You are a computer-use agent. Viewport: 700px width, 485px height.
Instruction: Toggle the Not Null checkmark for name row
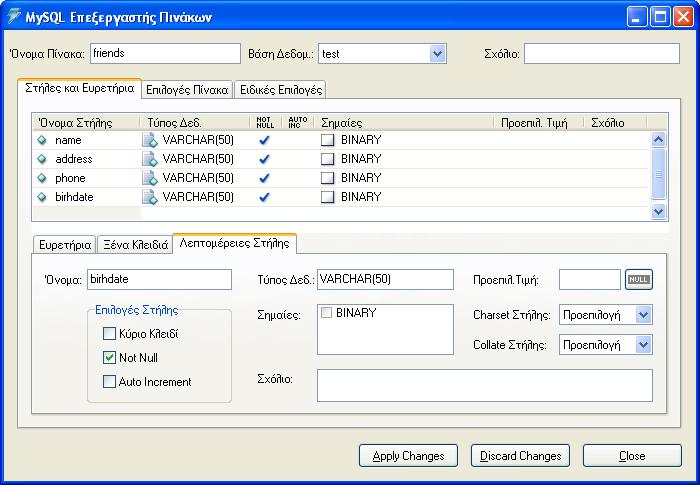(264, 140)
